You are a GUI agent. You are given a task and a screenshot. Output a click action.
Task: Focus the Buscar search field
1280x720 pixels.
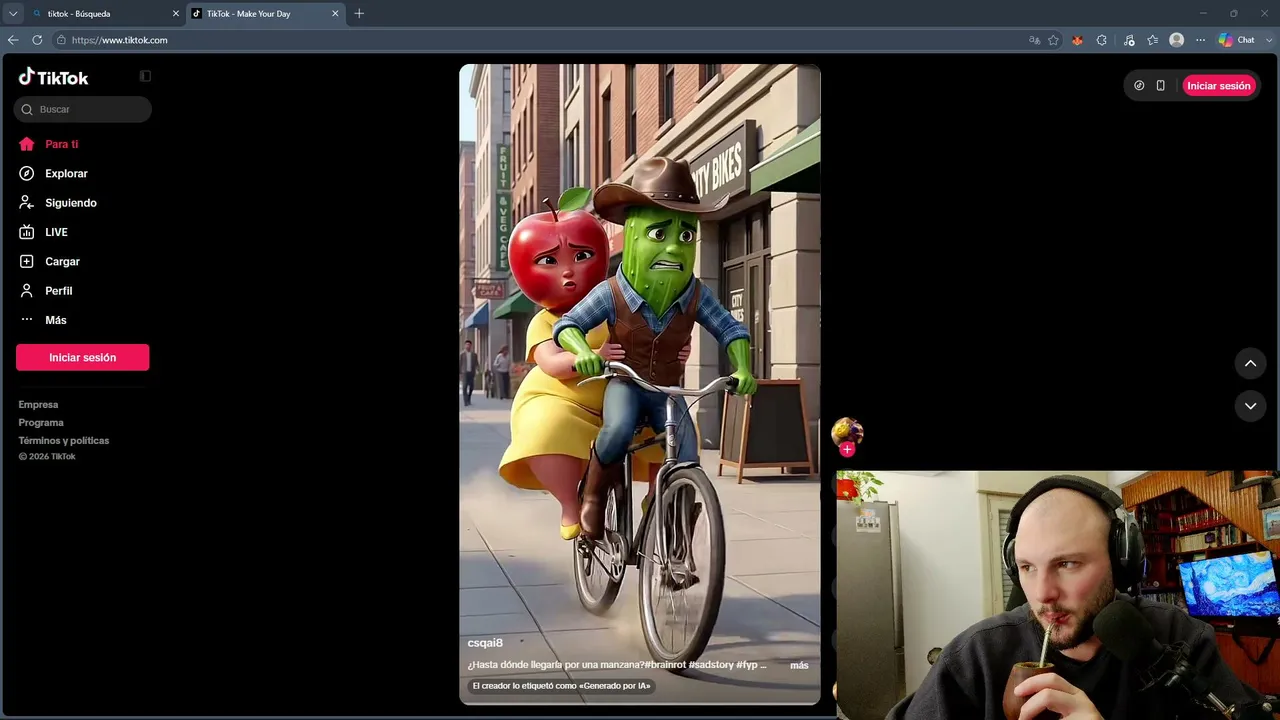83,109
